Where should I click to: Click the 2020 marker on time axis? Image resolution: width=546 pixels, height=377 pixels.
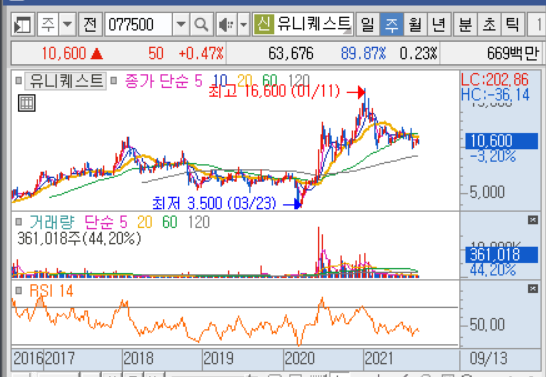(299, 359)
